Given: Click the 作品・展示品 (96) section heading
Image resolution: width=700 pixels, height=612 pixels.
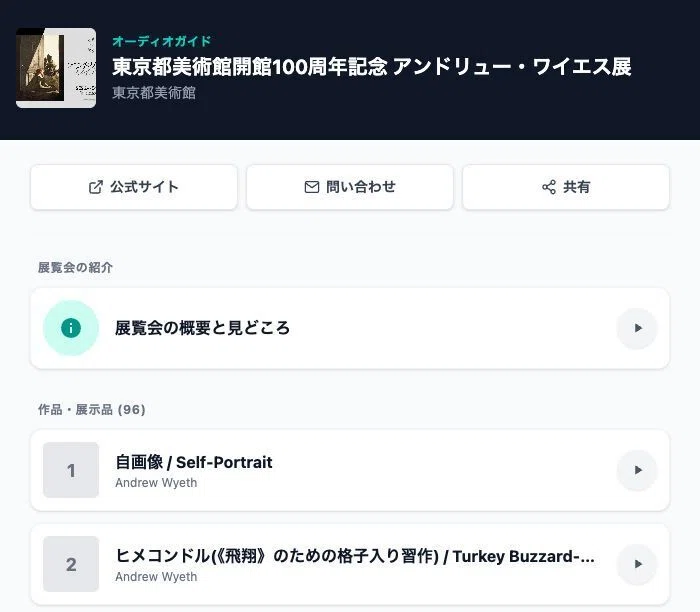Looking at the screenshot, I should (x=92, y=409).
